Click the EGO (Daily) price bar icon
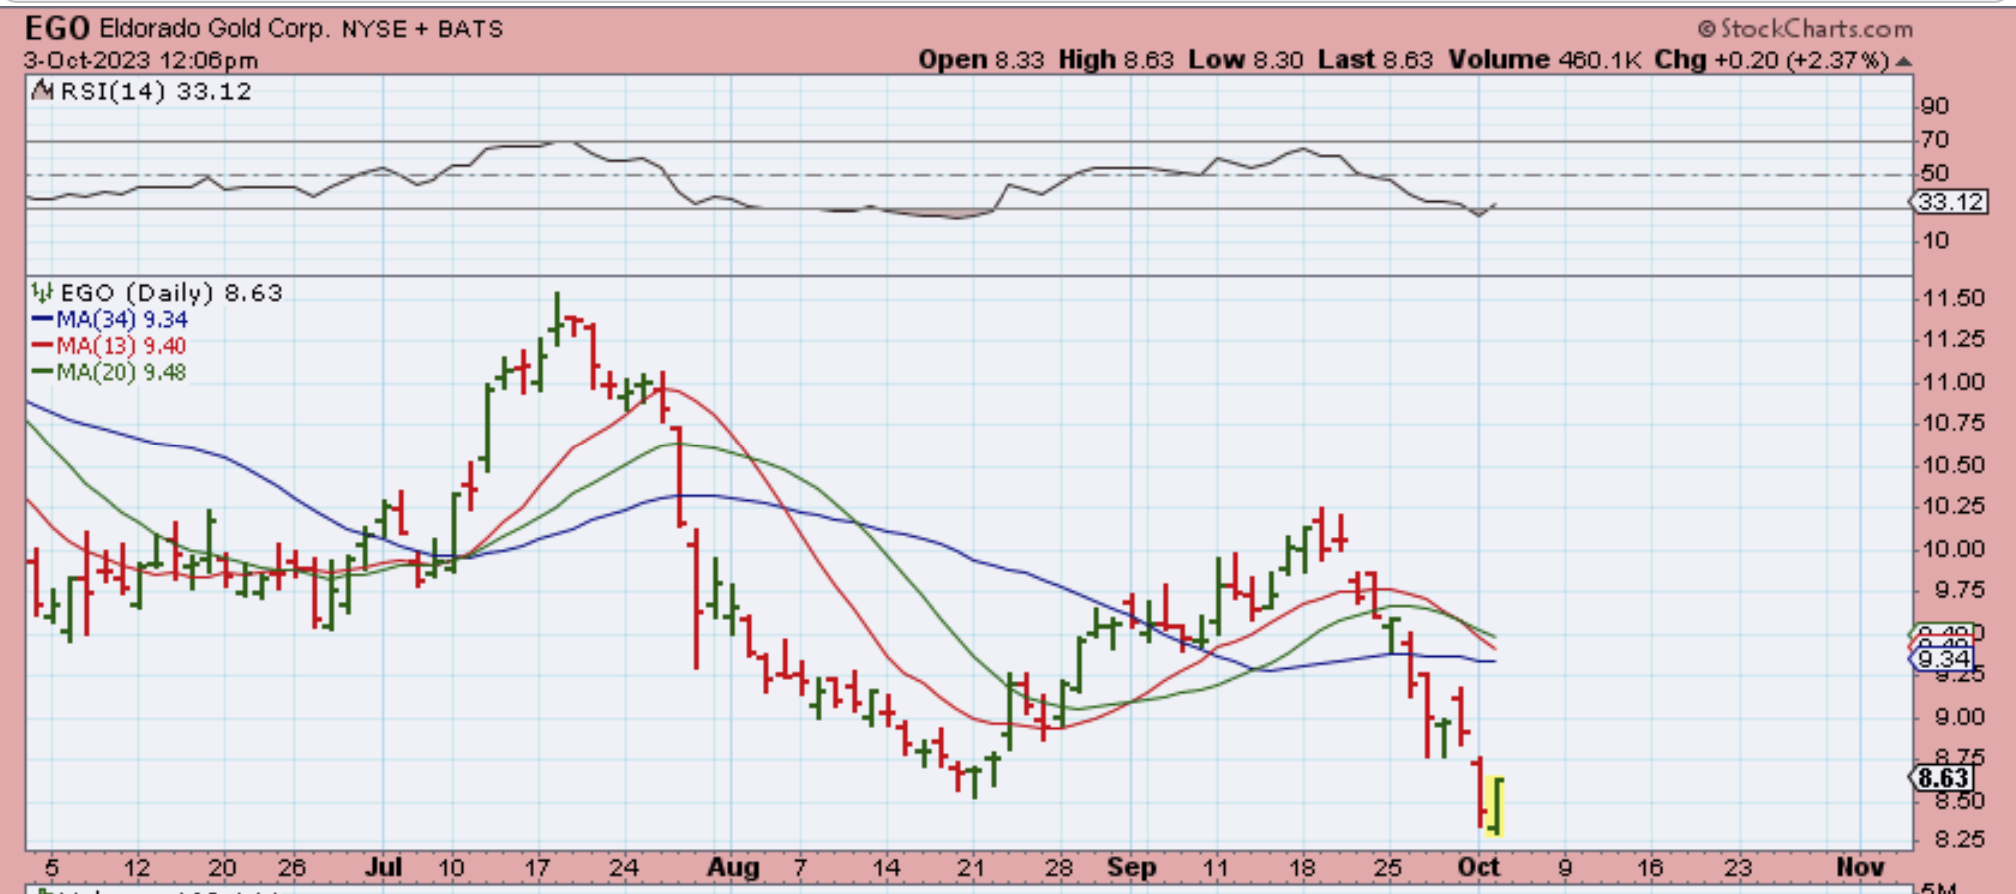 tap(42, 293)
